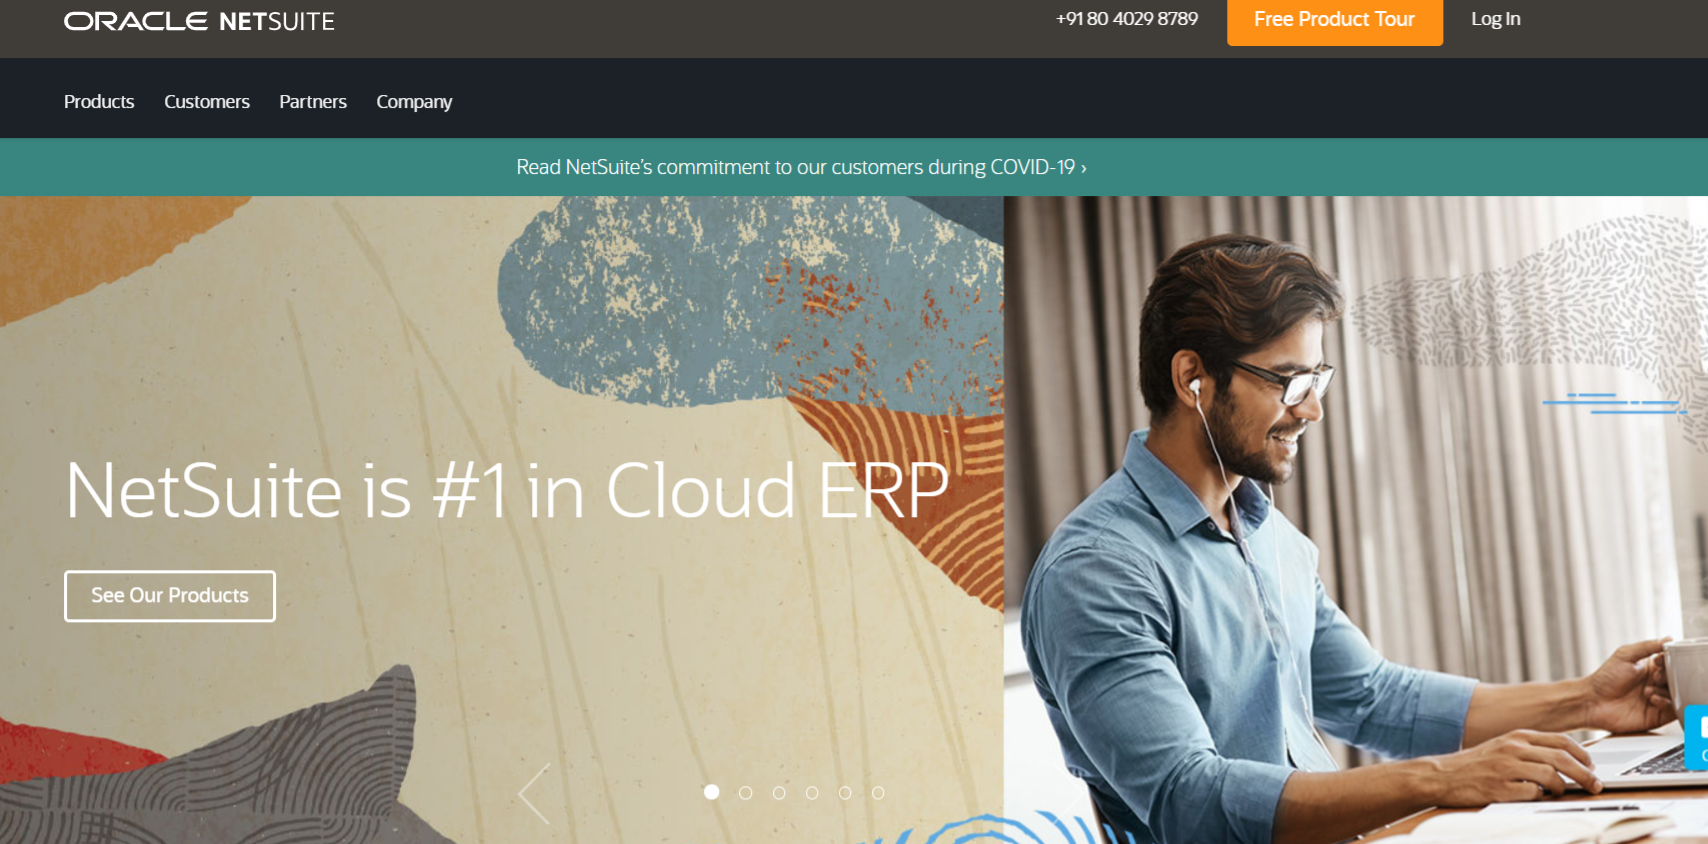Call the +91 80 4029 8789 number
Viewport: 1708px width, 844px height.
1127,19
